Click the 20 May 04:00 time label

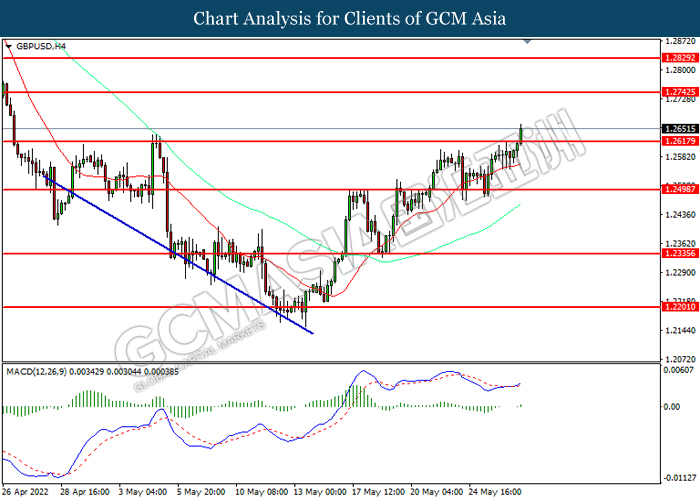437,492
